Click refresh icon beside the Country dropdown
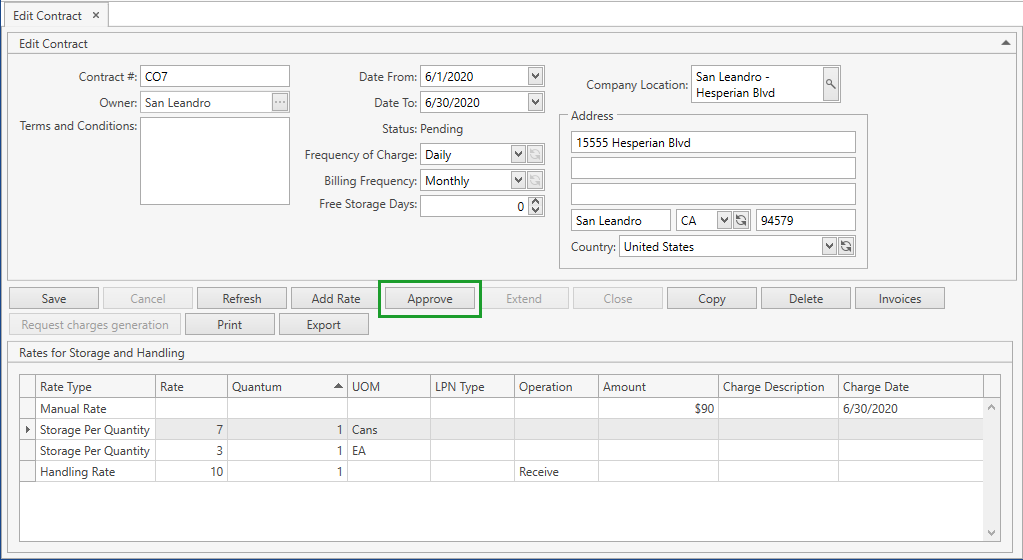This screenshot has height=560, width=1023. click(x=846, y=246)
